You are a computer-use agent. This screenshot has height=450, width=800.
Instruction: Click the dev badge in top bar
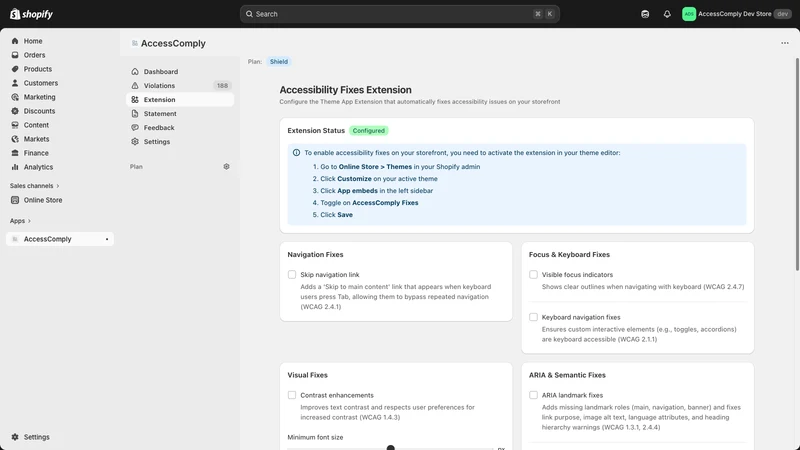783,14
